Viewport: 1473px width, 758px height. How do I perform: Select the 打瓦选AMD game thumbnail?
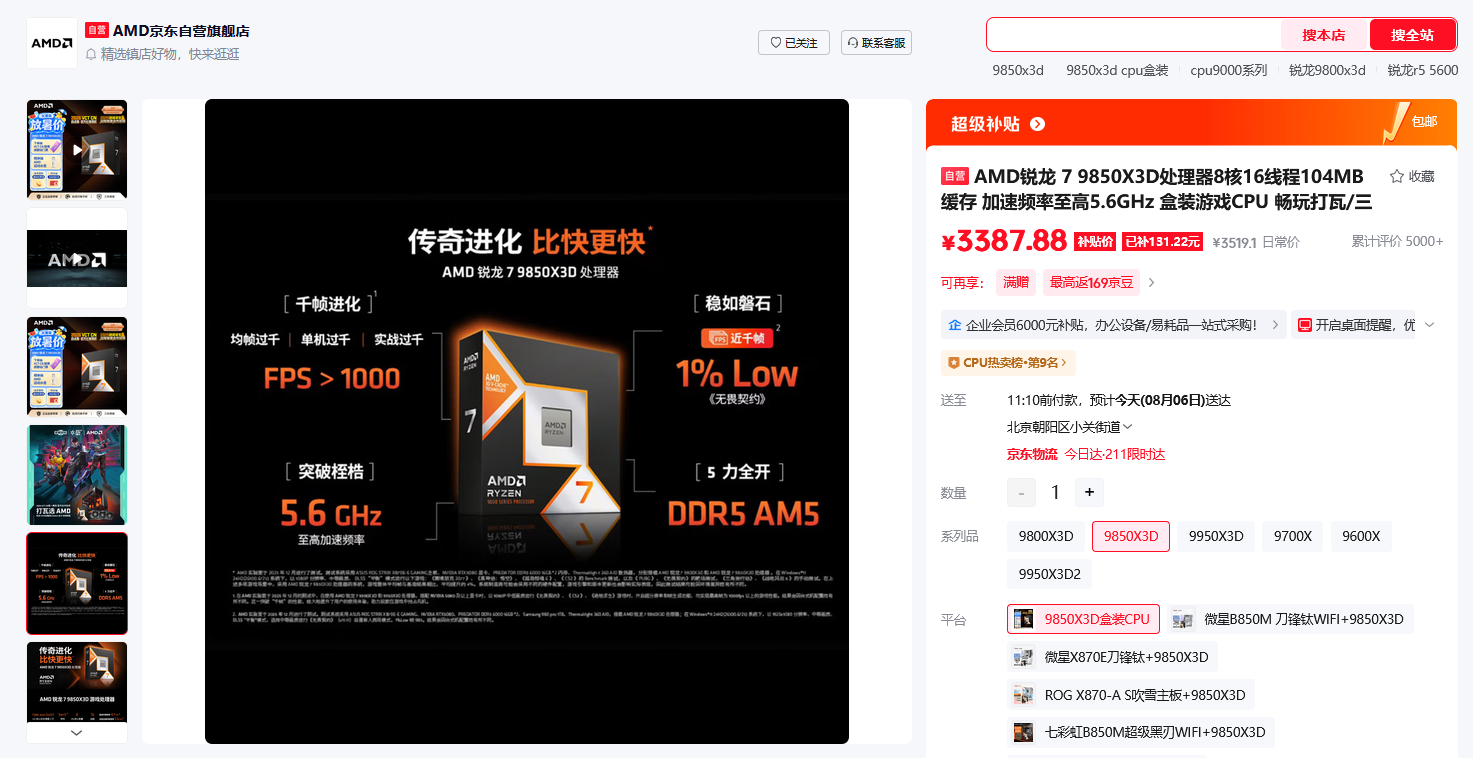click(77, 475)
